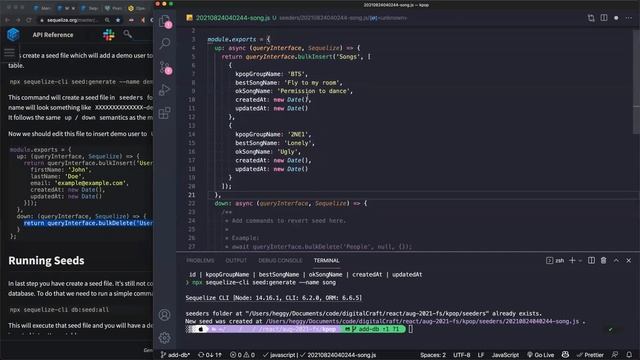Open the Extensions view

164,113
